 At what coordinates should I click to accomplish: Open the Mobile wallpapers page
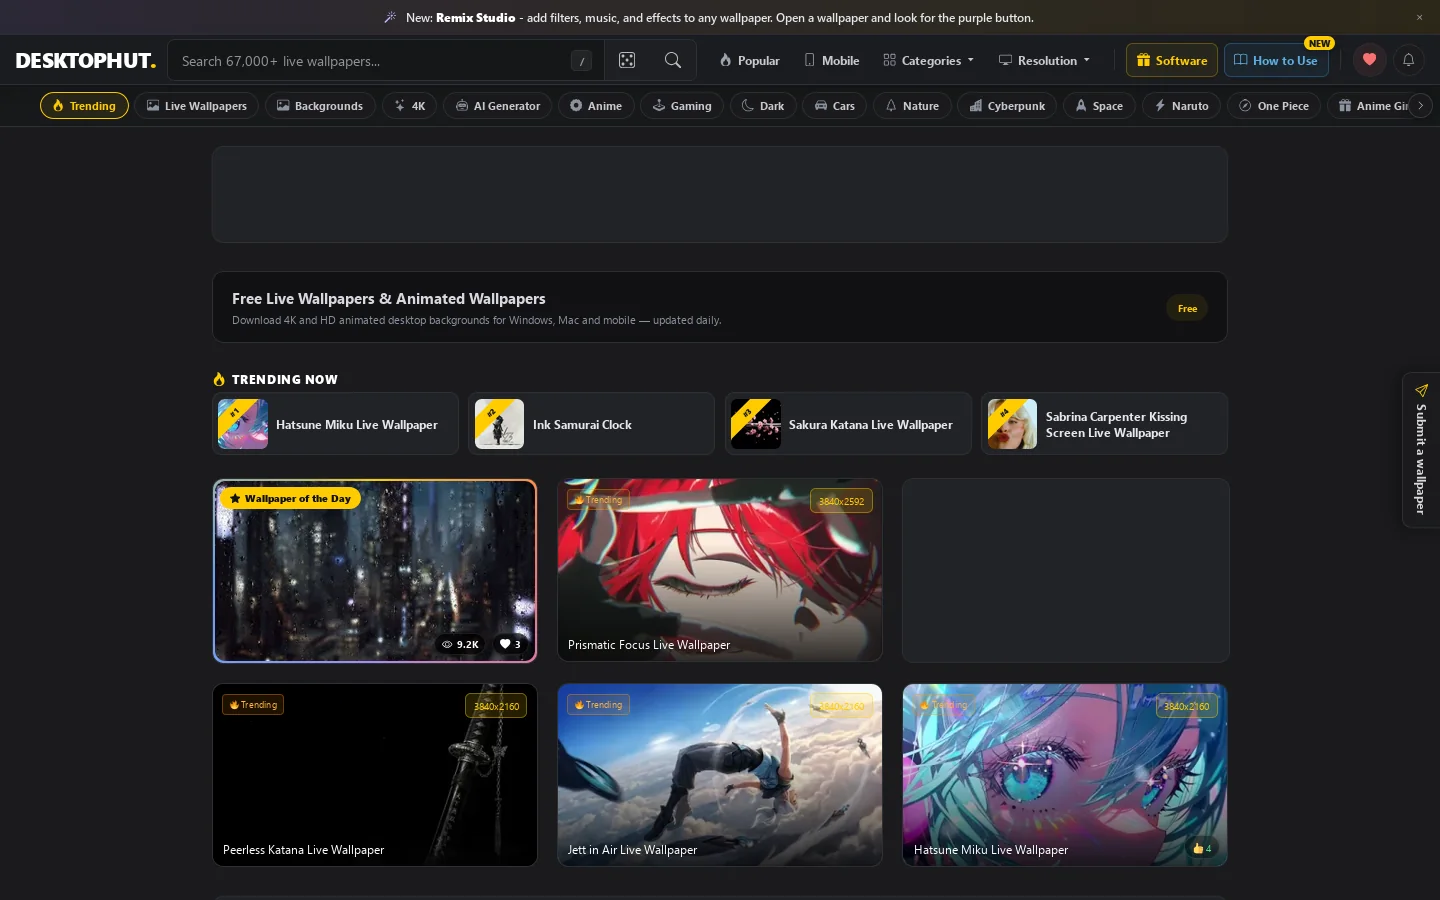point(832,61)
